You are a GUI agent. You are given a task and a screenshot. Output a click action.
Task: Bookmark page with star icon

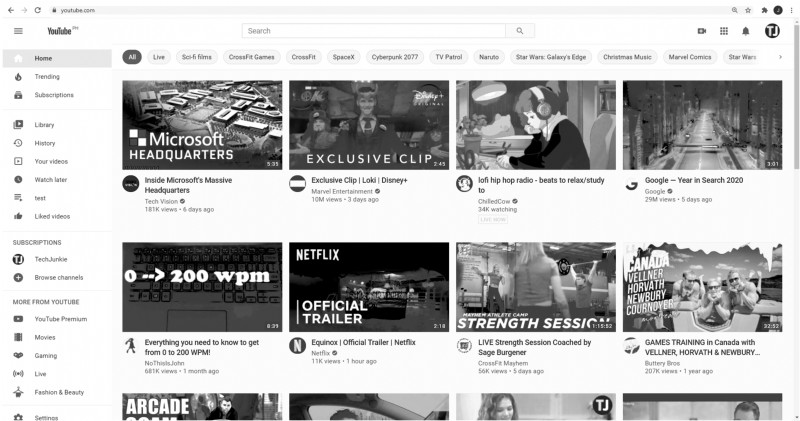coord(748,10)
